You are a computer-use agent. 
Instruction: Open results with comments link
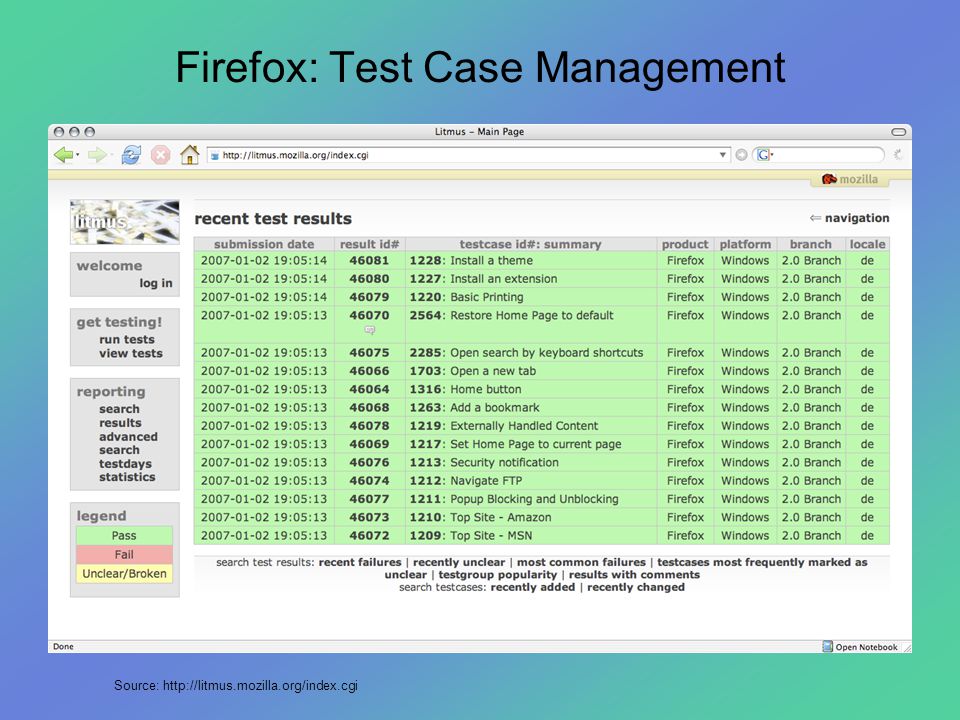point(634,576)
